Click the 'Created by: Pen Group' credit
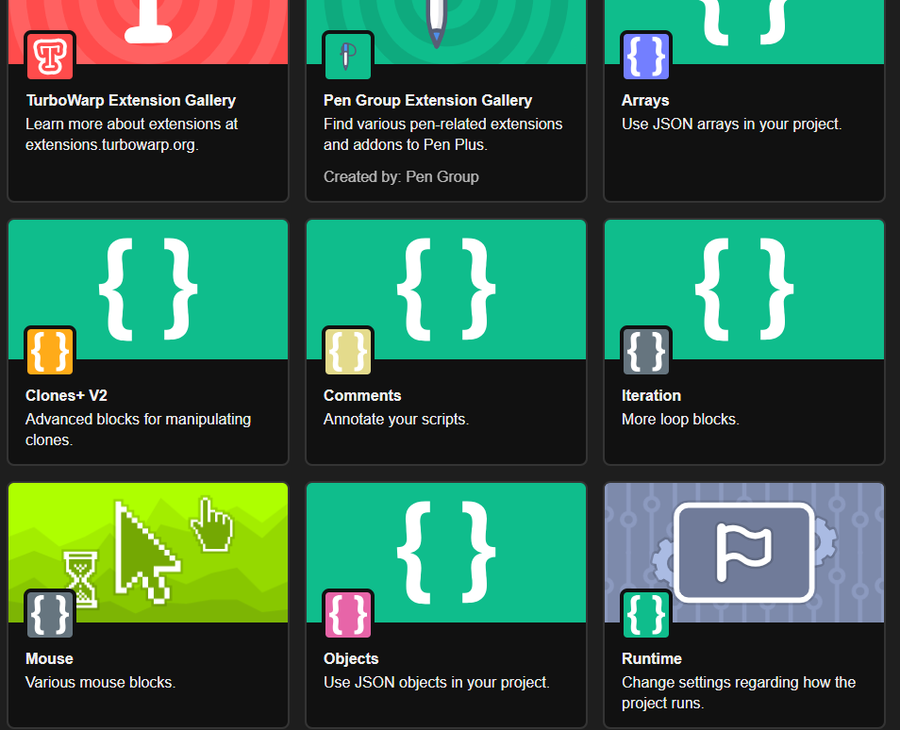 [401, 177]
